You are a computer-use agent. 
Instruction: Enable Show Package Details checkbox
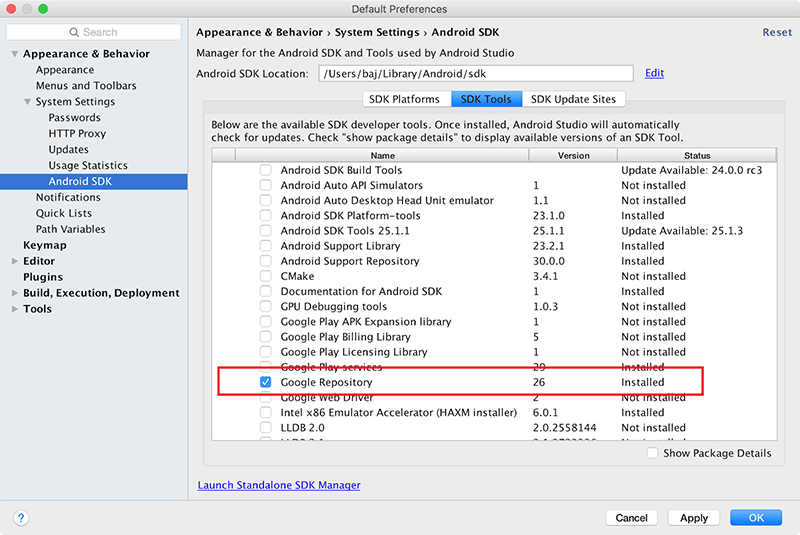[x=652, y=453]
